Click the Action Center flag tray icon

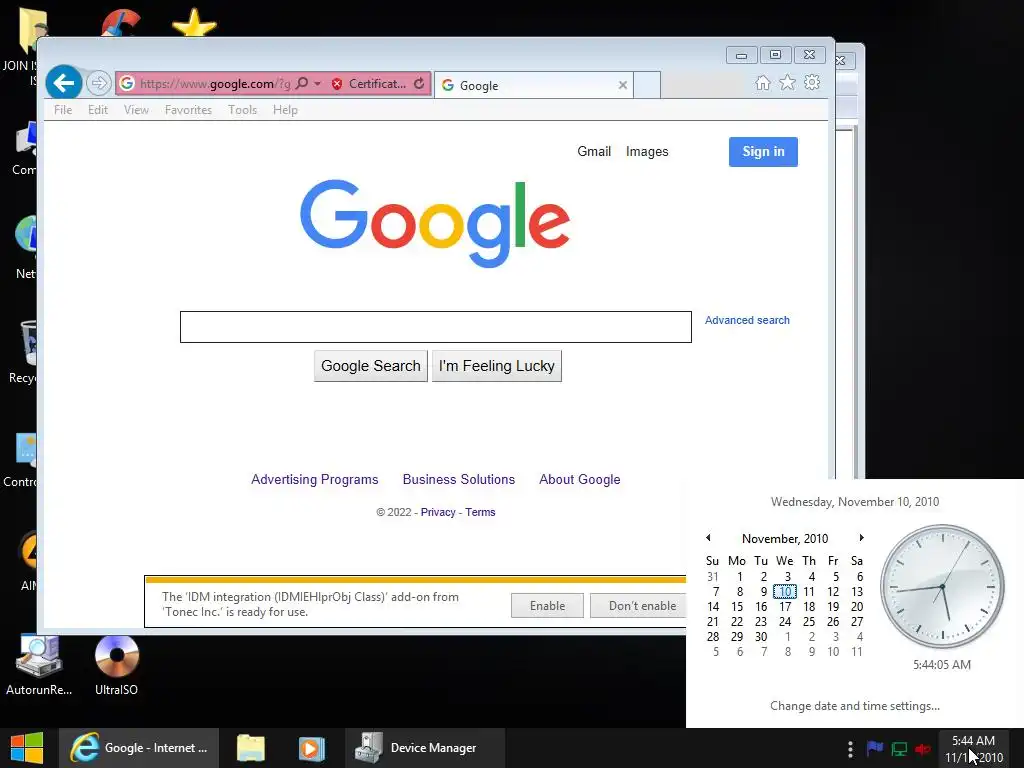874,748
